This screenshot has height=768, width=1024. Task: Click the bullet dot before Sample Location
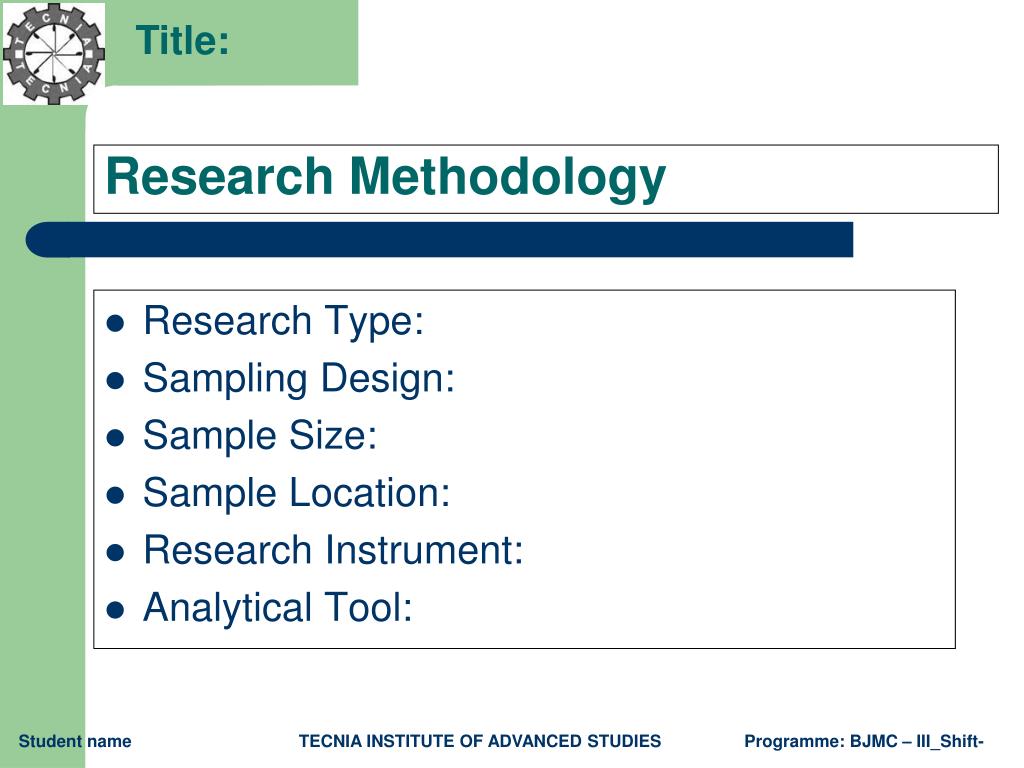point(115,495)
